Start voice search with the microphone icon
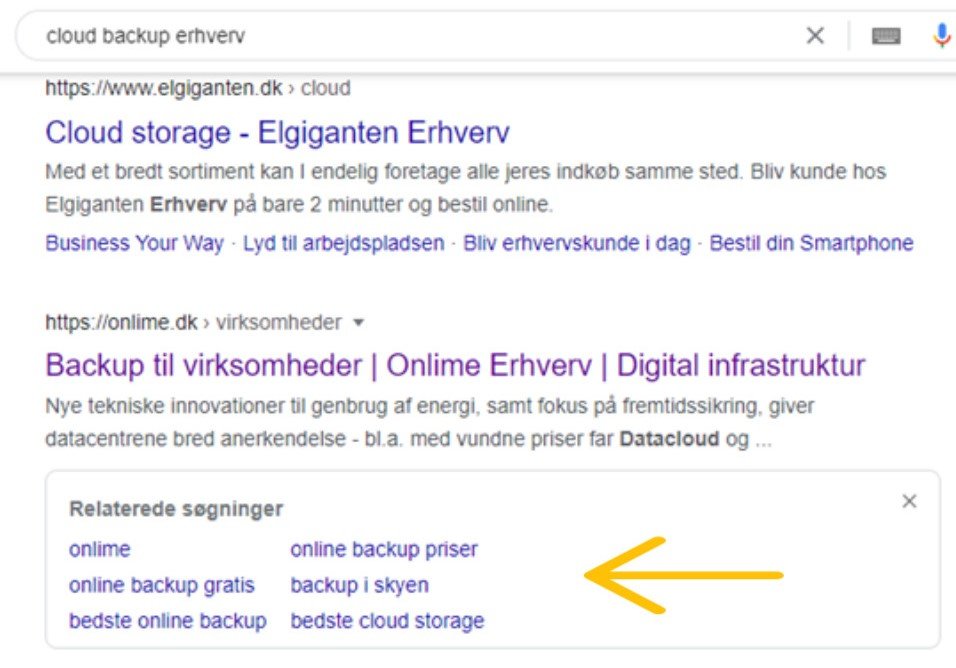956x668 pixels. [941, 36]
